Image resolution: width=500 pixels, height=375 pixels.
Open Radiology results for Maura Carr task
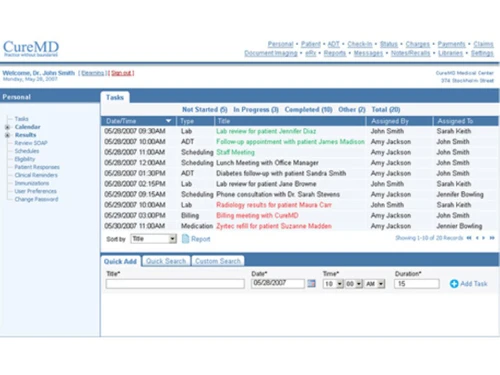tap(274, 205)
